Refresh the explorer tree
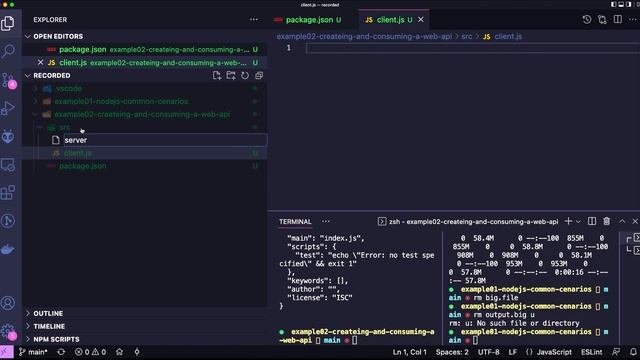Image resolution: width=640 pixels, height=360 pixels. 245,76
